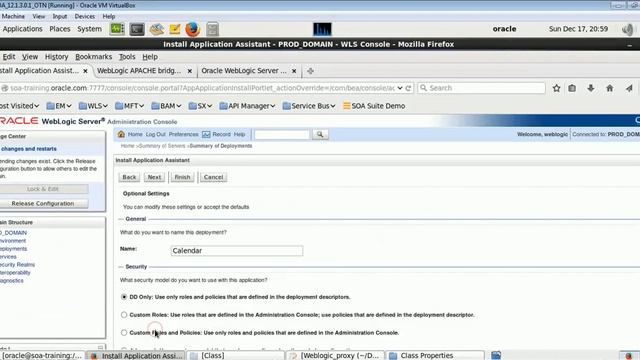The image size is (640, 360).
Task: Open the green system monitor launcher icon
Action: [117, 29]
